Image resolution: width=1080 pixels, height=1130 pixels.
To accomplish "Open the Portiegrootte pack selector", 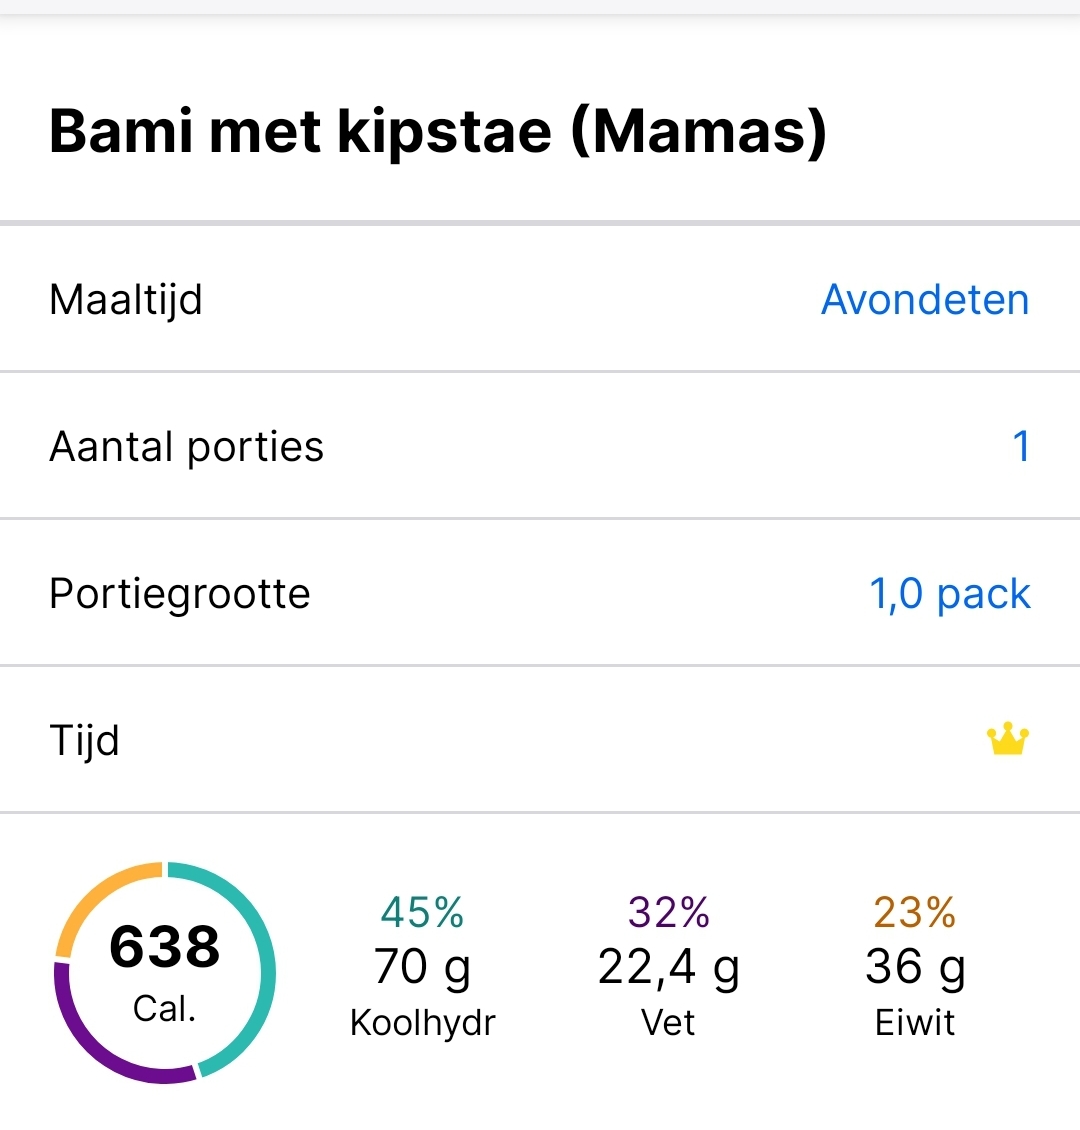I will pyautogui.click(x=950, y=593).
